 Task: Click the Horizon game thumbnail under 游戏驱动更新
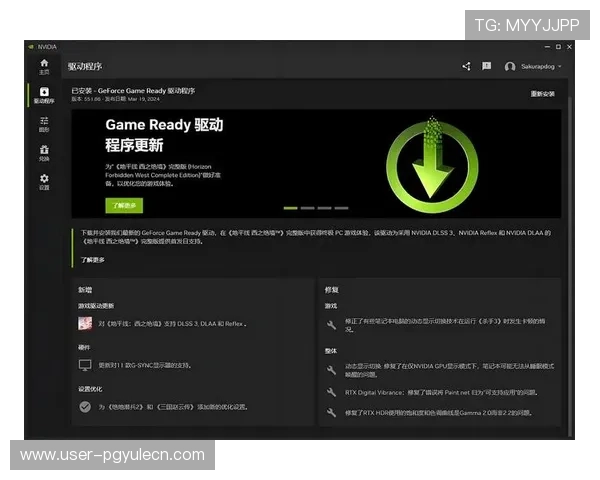85,323
